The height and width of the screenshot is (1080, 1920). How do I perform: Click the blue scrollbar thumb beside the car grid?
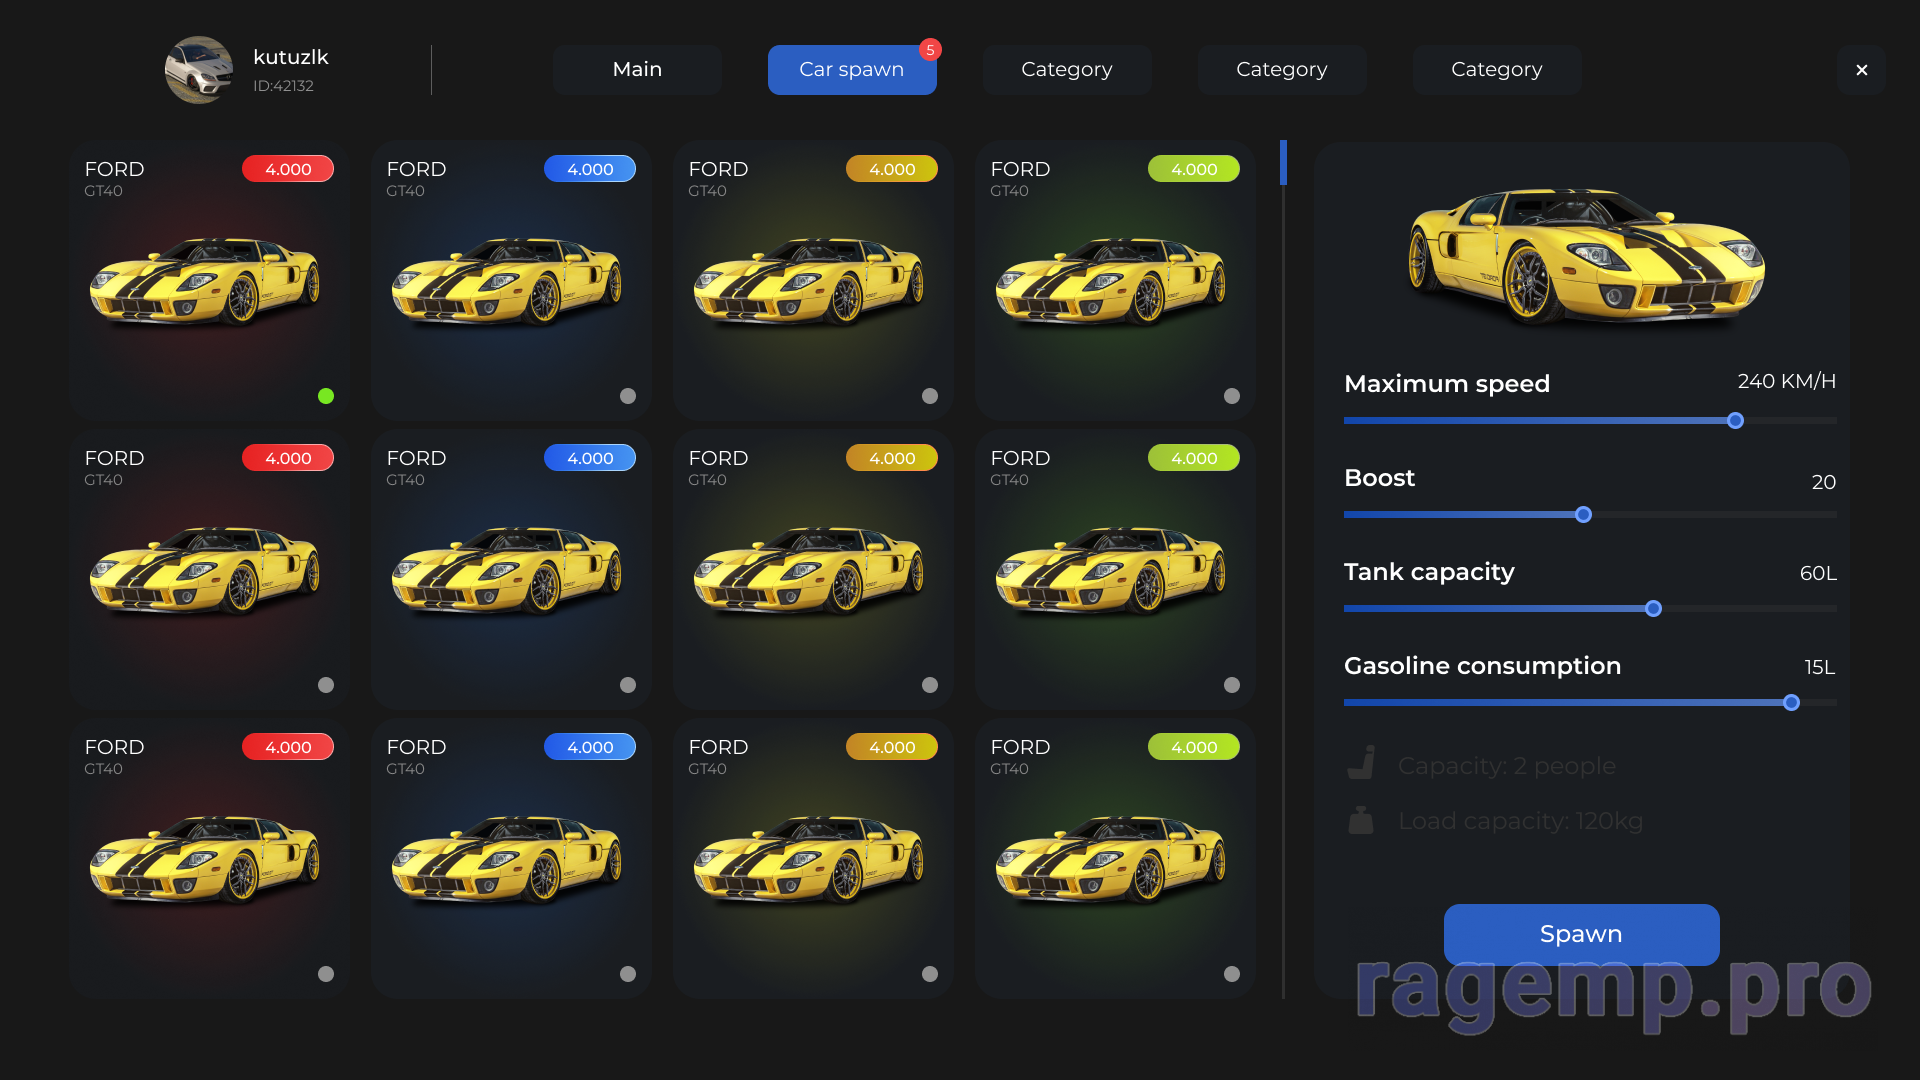[x=1283, y=163]
